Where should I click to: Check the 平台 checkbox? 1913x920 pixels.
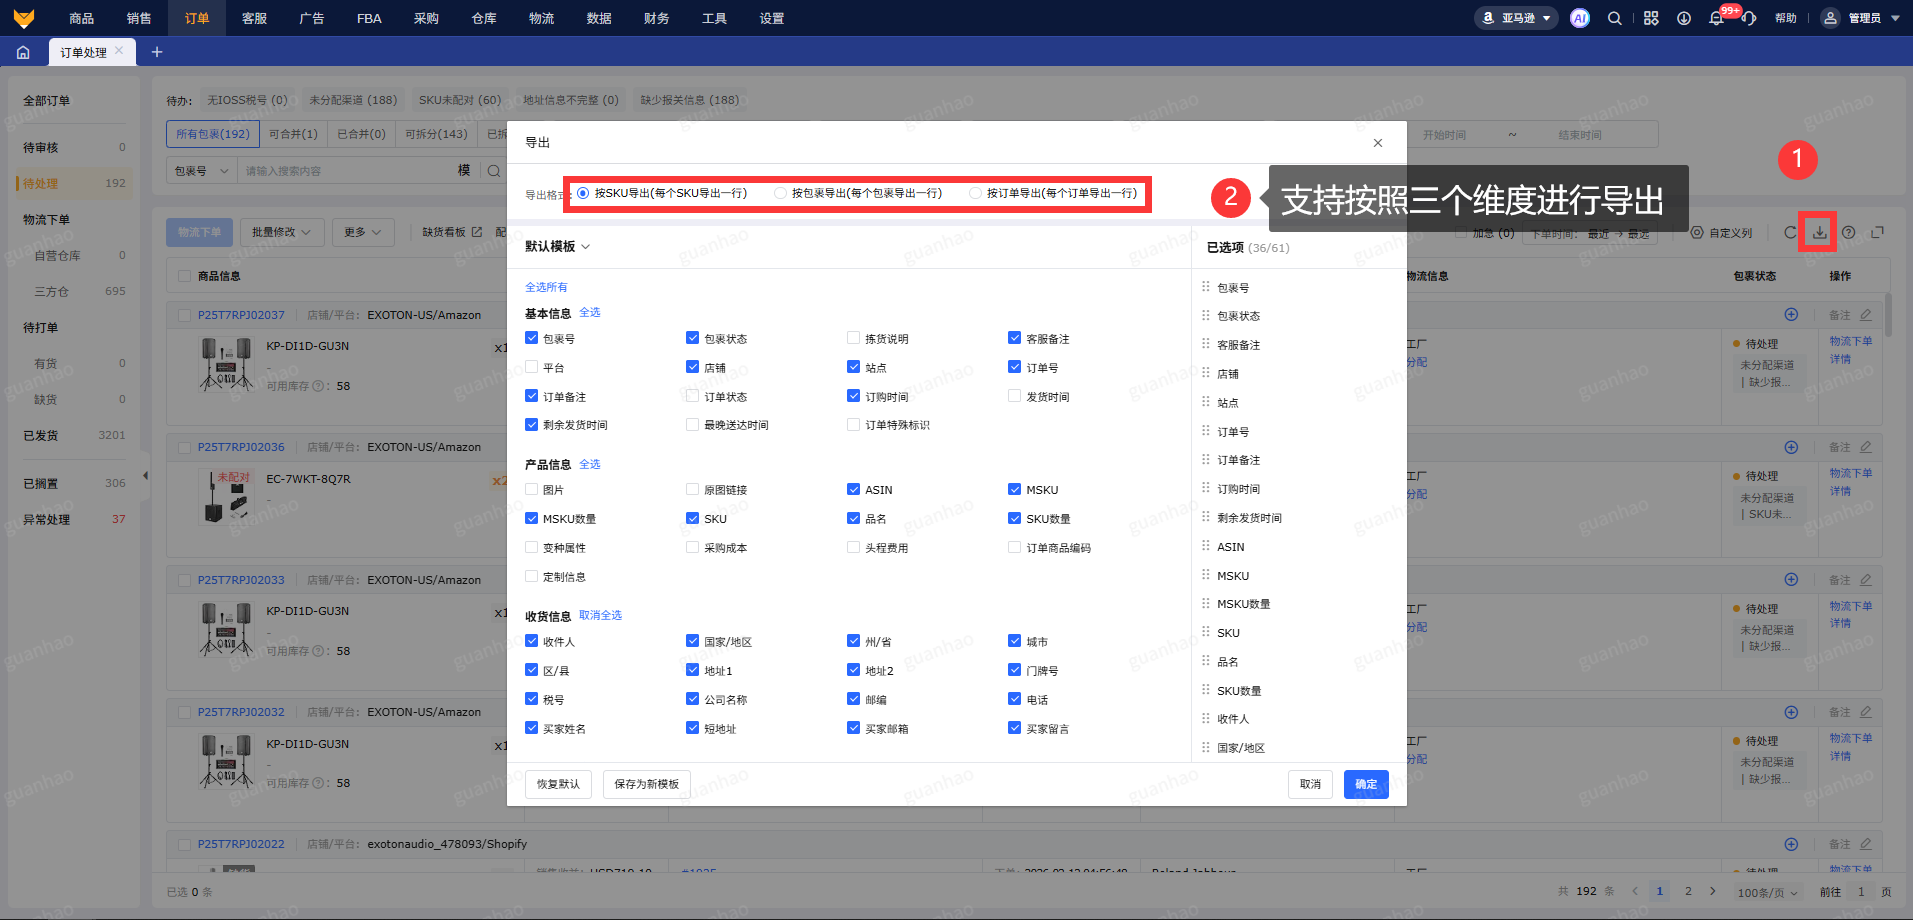(532, 367)
